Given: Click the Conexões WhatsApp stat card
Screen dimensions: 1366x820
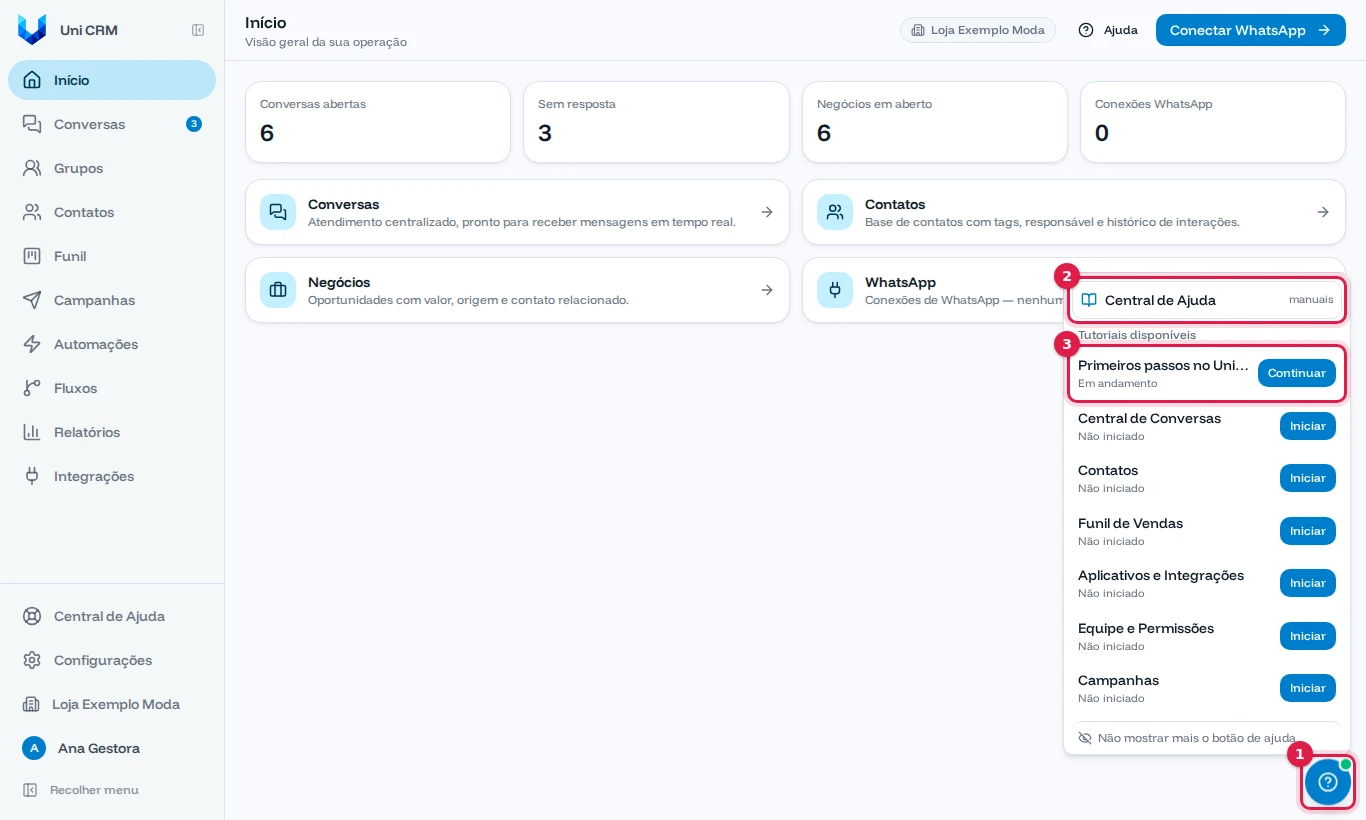Looking at the screenshot, I should 1213,122.
